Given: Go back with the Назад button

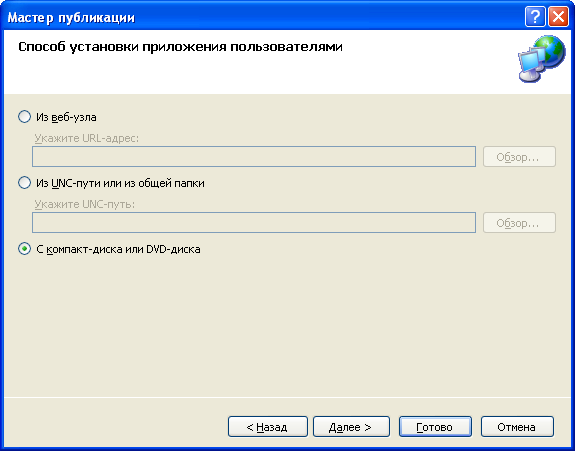Looking at the screenshot, I should coord(267,427).
